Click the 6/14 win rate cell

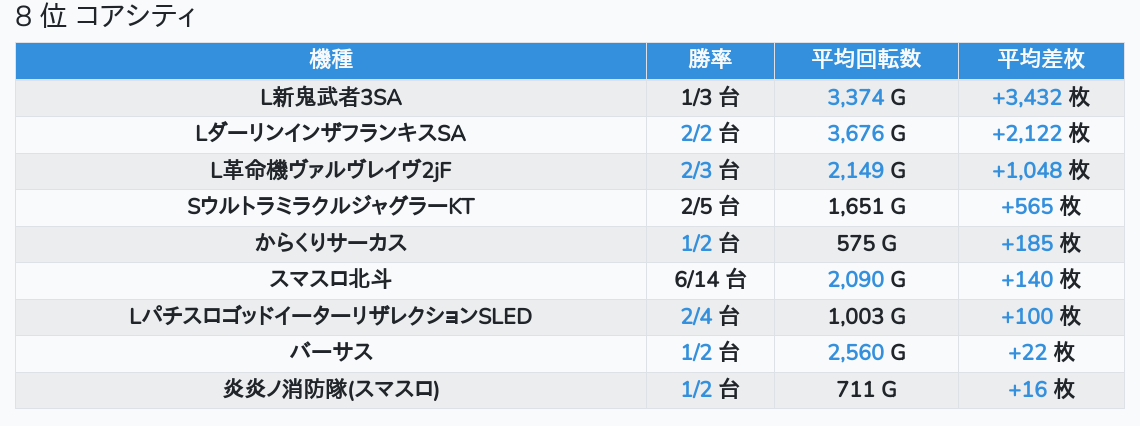click(710, 279)
